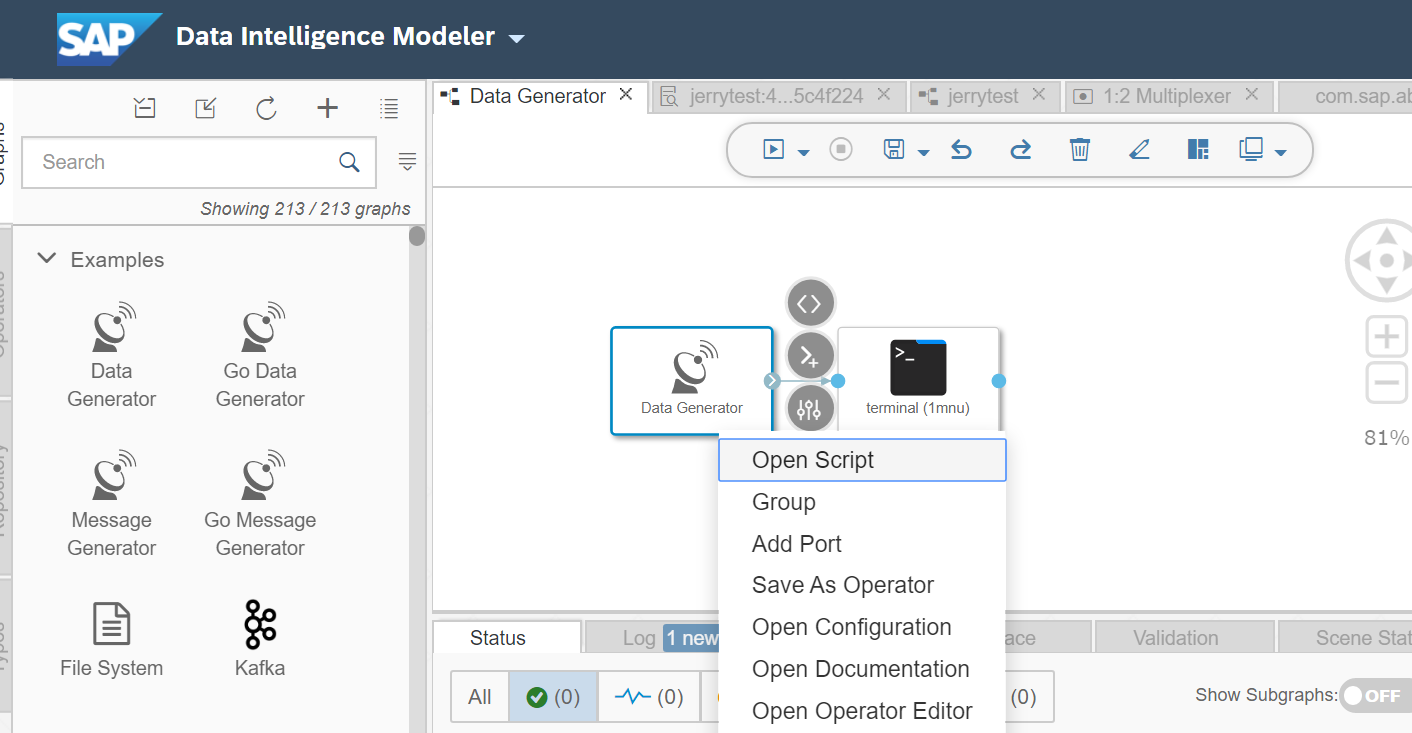Switch to the 1:2 Multiplexer tab
1412x733 pixels.
[x=1167, y=97]
